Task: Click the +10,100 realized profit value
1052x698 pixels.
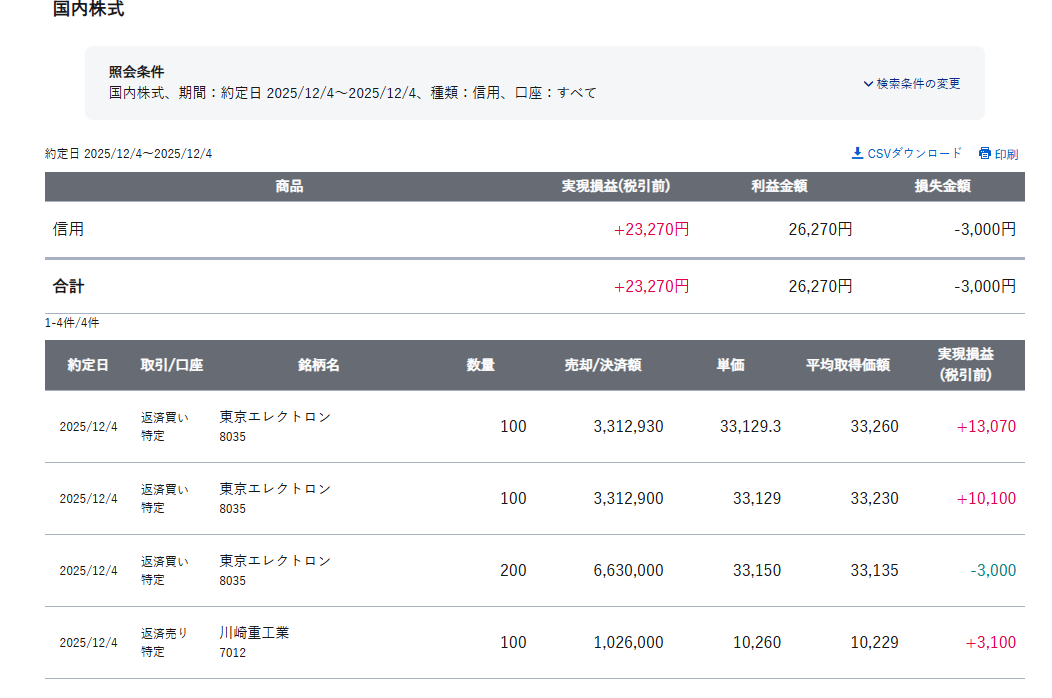Action: coord(986,499)
